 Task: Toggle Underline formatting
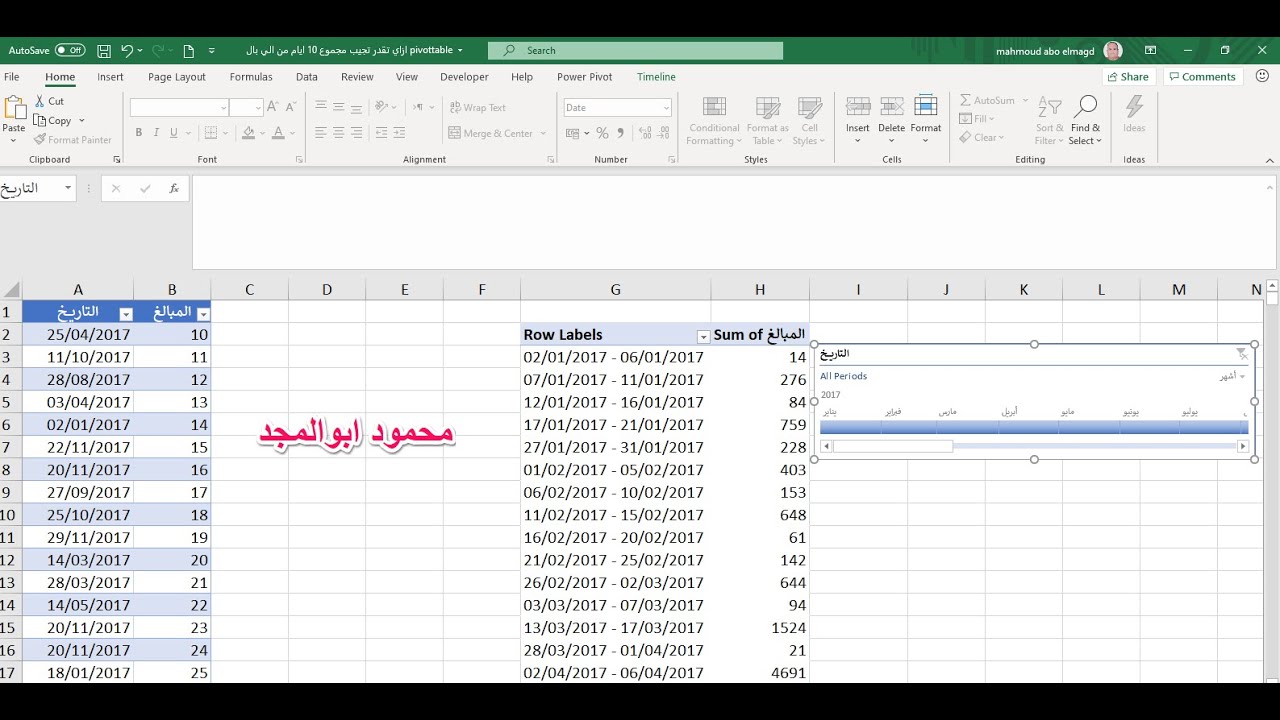[174, 133]
